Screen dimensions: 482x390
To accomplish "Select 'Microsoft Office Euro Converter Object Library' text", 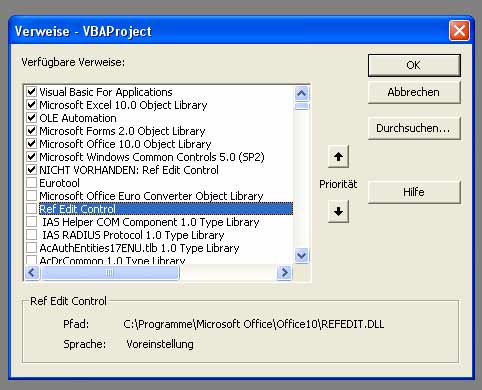I will [151, 196].
